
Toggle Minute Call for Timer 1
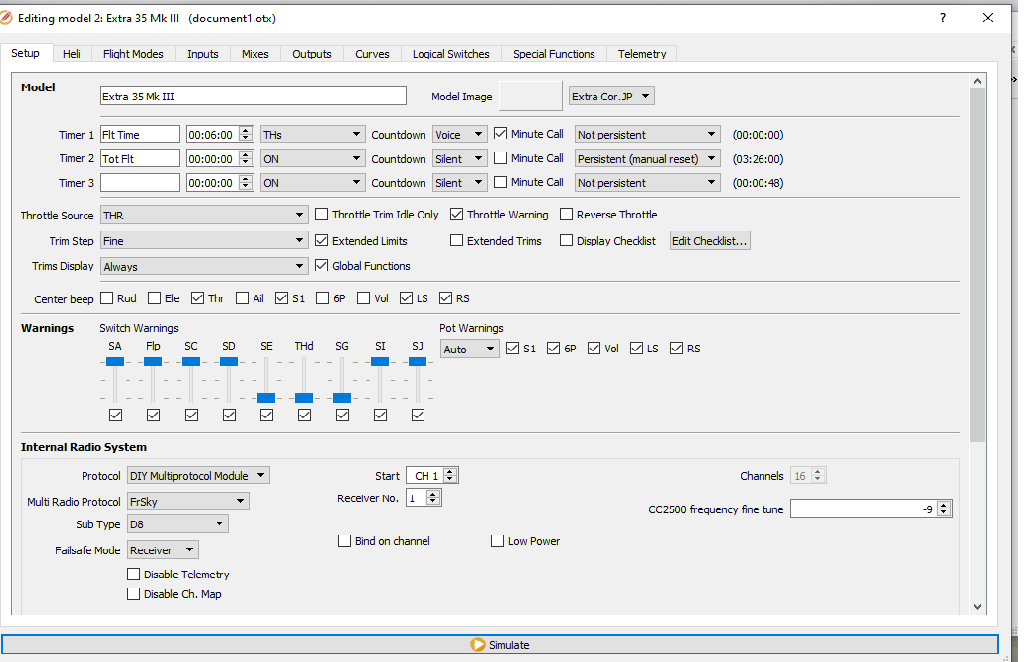coord(499,132)
